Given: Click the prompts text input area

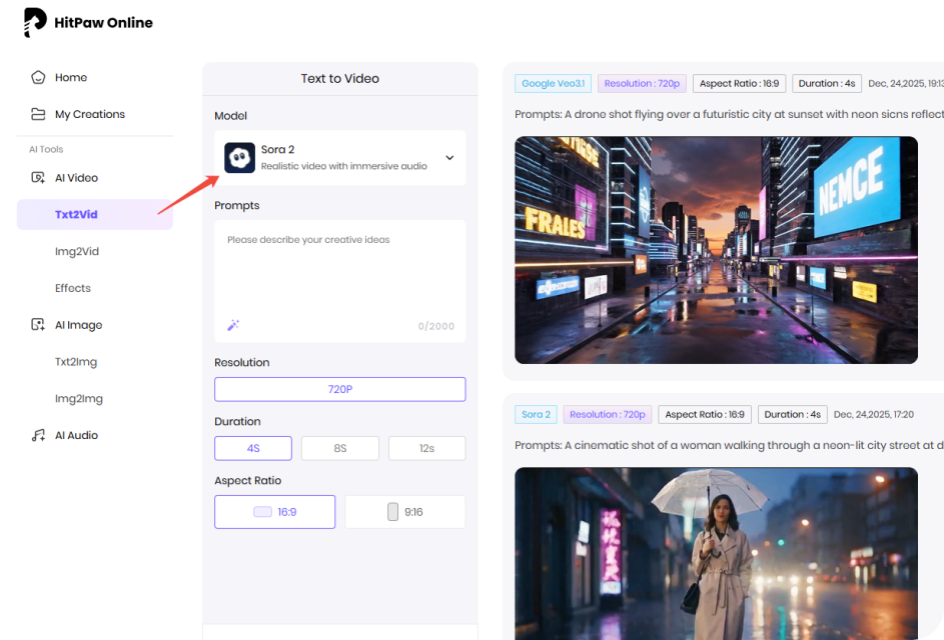Looking at the screenshot, I should [340, 270].
